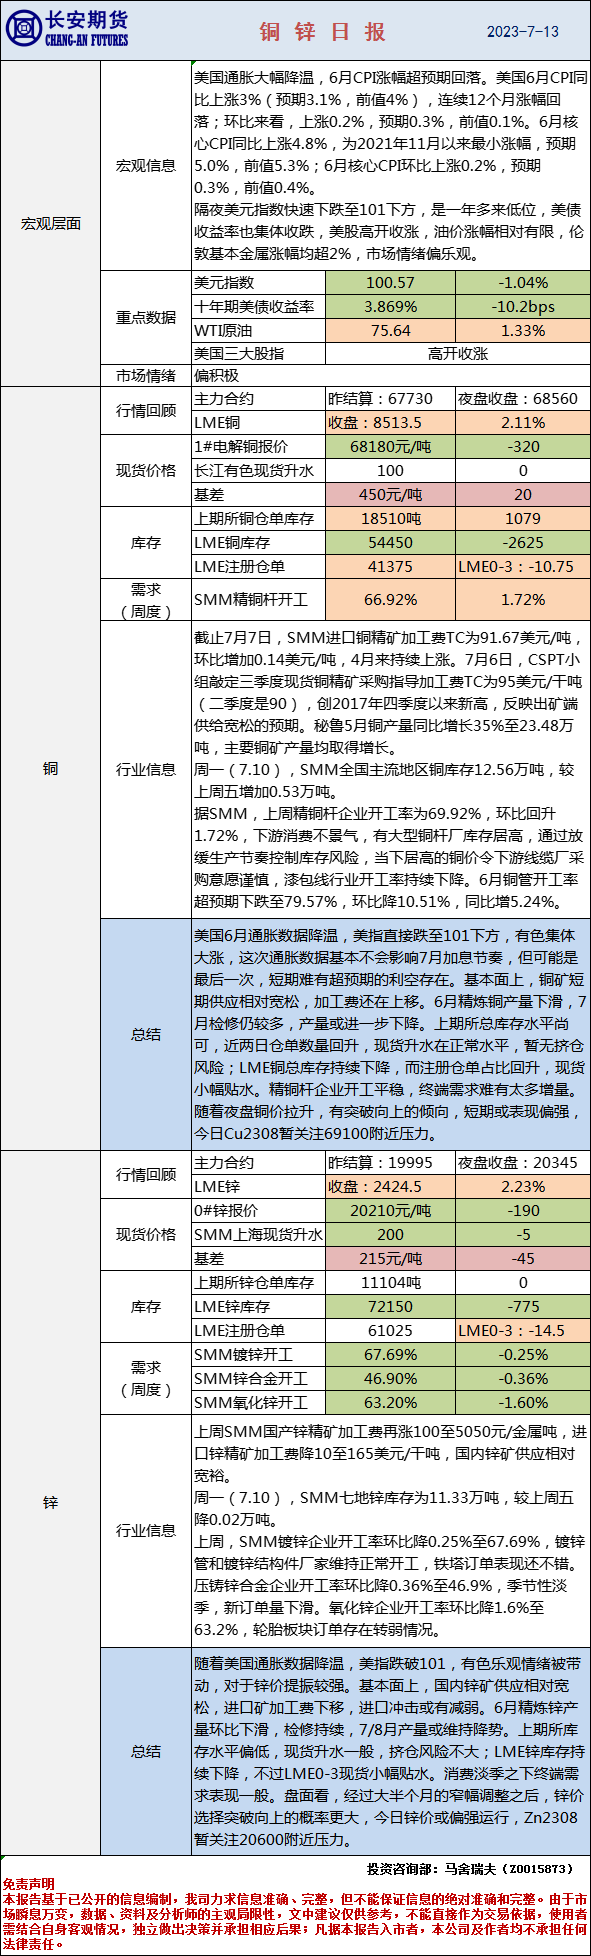Click the 0#锌报价 20210元/吨 cell

(x=390, y=1211)
